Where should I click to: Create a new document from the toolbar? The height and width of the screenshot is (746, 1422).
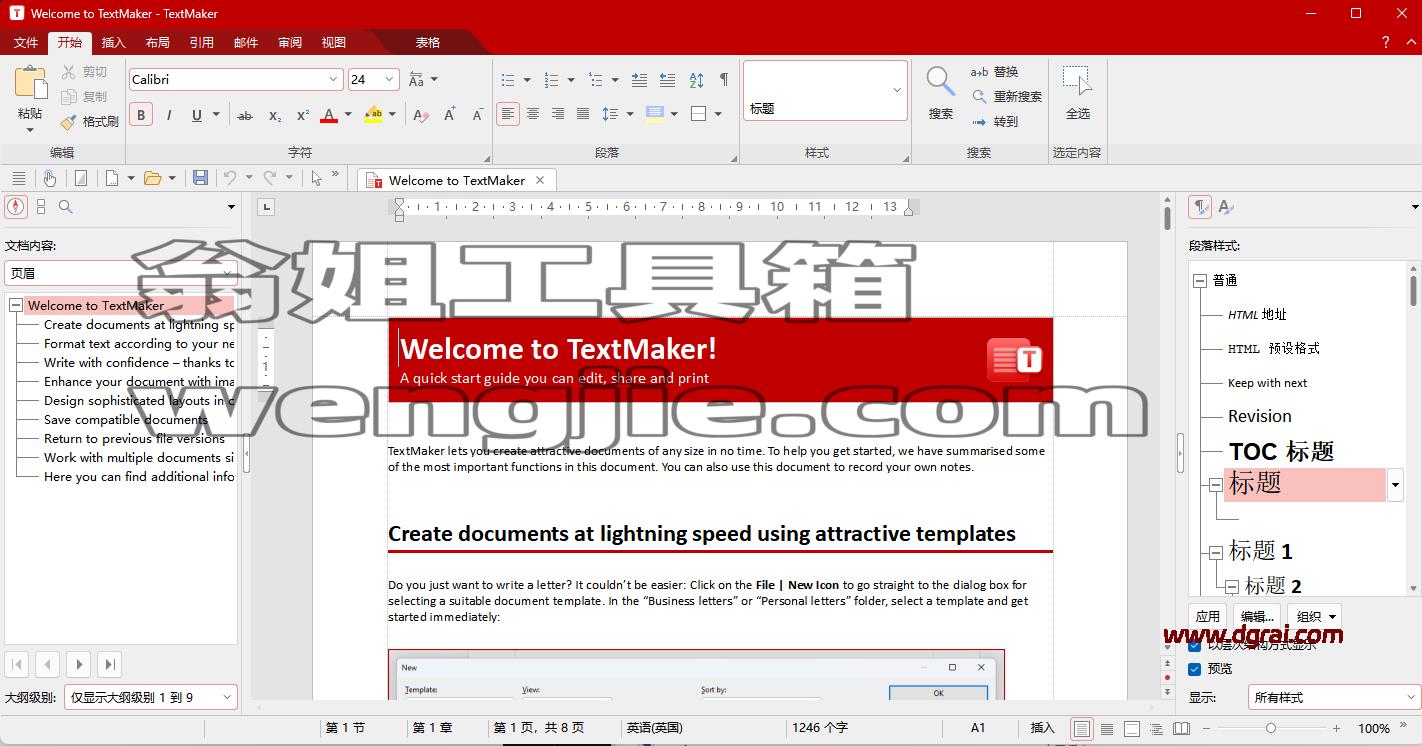click(112, 178)
